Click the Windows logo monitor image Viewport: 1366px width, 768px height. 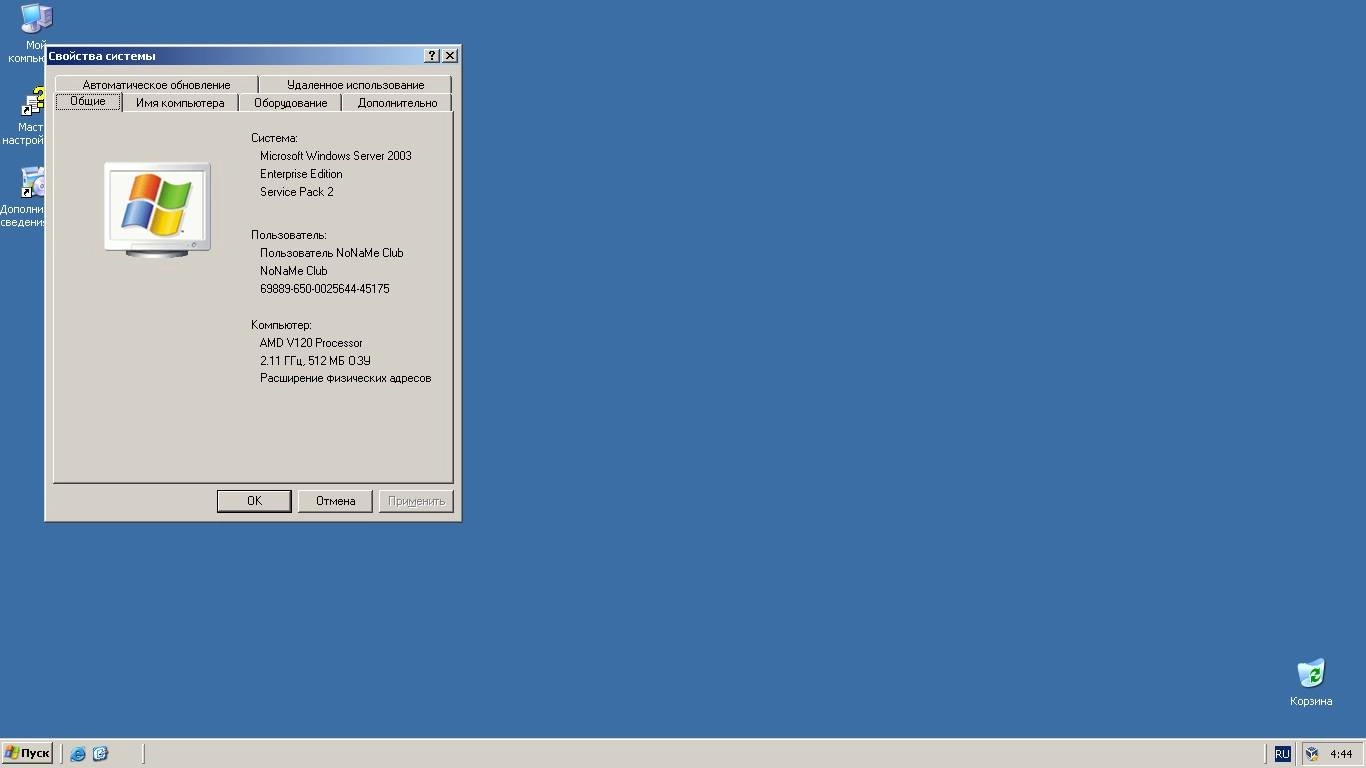(x=157, y=210)
